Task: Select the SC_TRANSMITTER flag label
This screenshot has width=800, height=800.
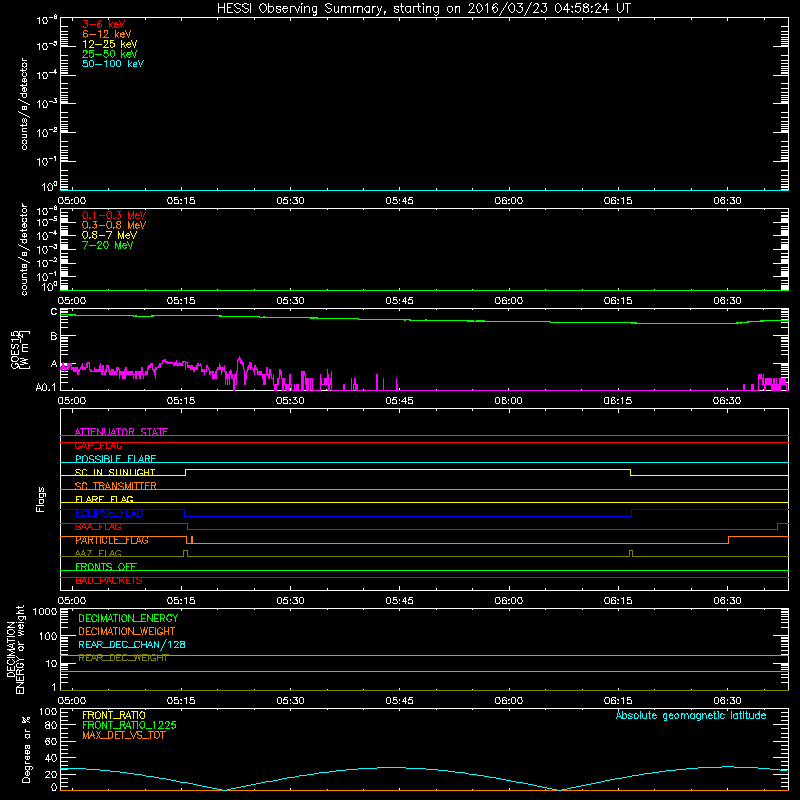Action: point(115,486)
